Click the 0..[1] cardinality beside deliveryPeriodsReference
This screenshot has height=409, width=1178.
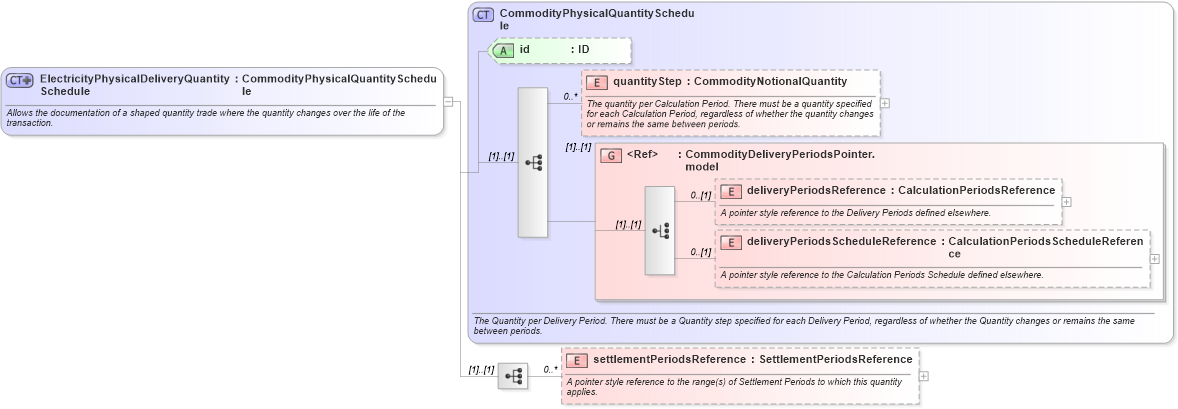click(x=701, y=195)
